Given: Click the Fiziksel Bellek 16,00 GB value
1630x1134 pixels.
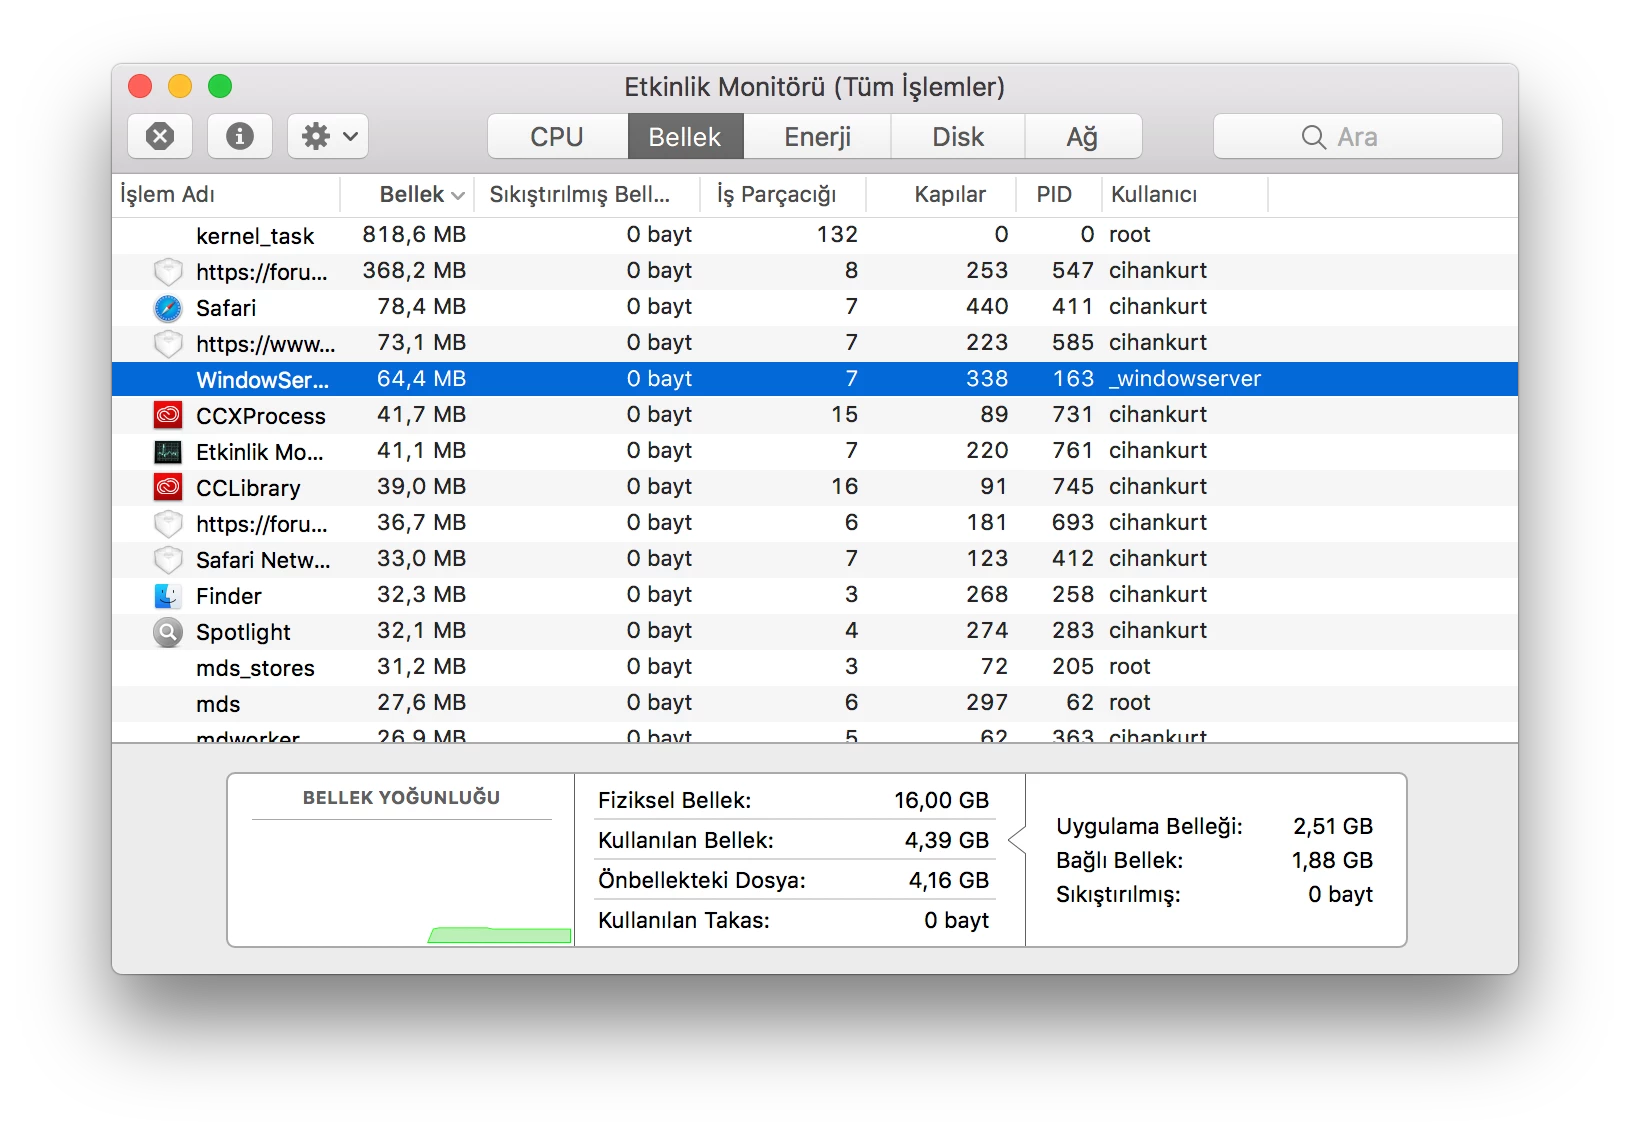Looking at the screenshot, I should 941,800.
